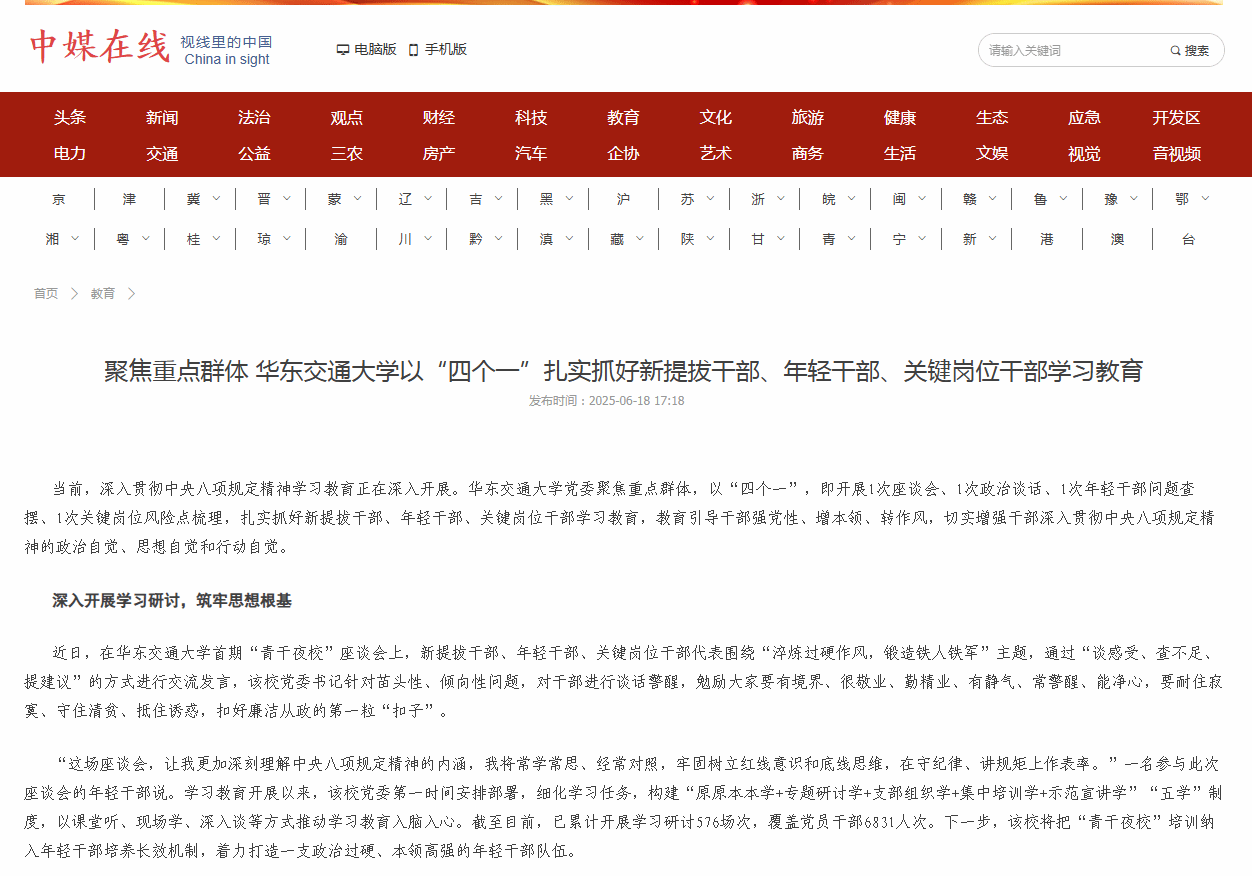1252x876 pixels.
Task: Click the chevron after 教育 breadcrumb
Action: [131, 294]
